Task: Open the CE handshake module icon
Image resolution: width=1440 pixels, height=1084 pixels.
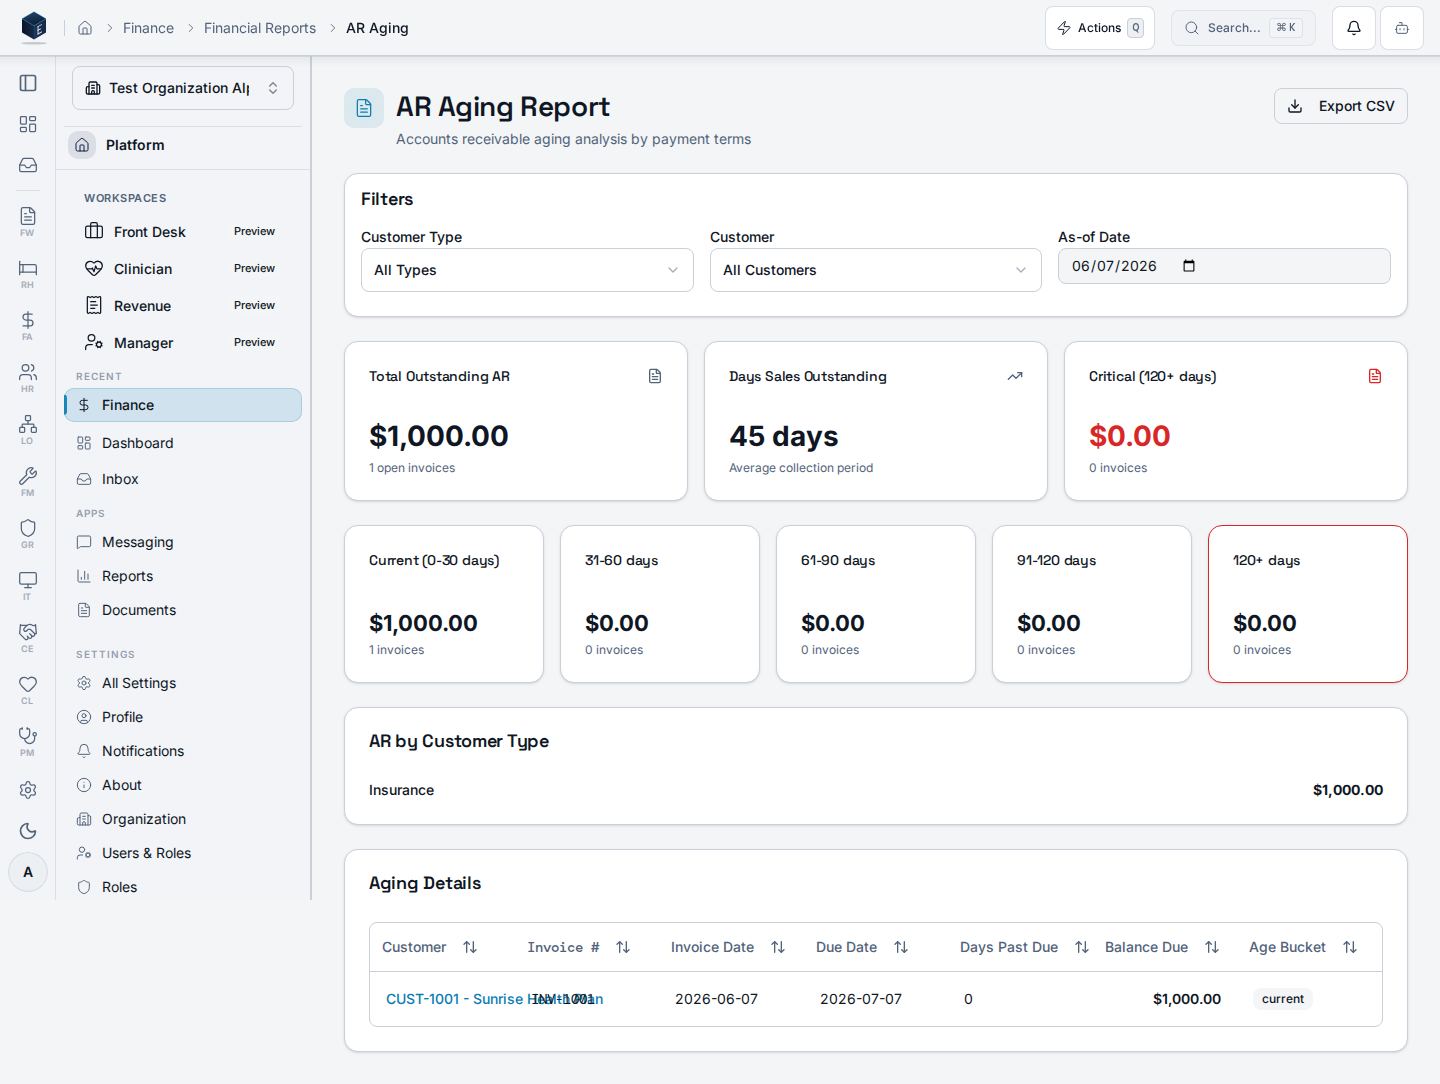Action: click(28, 637)
